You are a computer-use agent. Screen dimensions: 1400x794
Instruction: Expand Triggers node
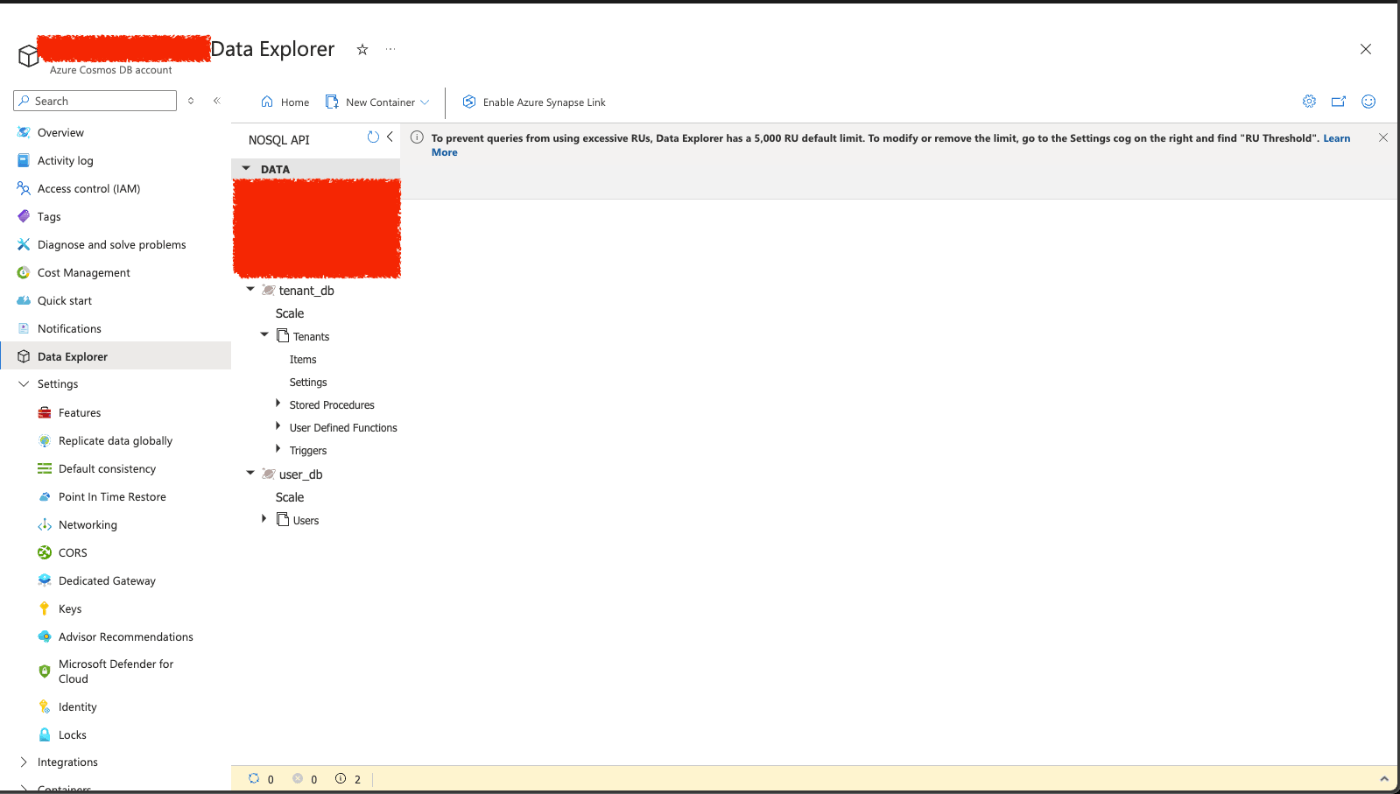click(x=278, y=450)
